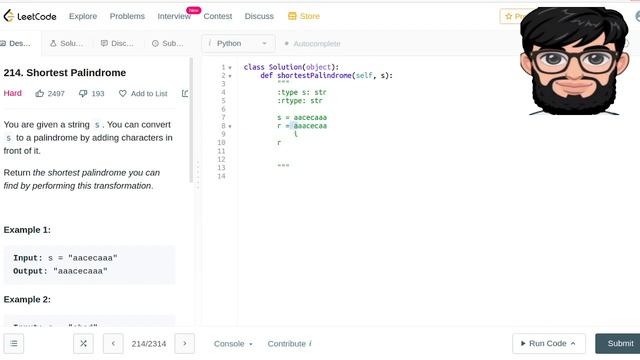This screenshot has height=360, width=640.
Task: Go to the Interview section
Action: (174, 16)
